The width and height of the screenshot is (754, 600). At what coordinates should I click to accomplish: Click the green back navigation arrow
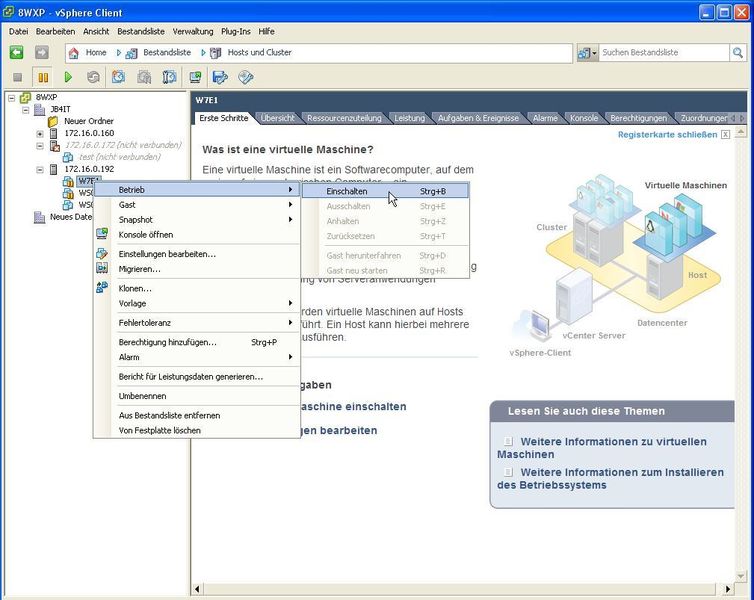pos(16,52)
